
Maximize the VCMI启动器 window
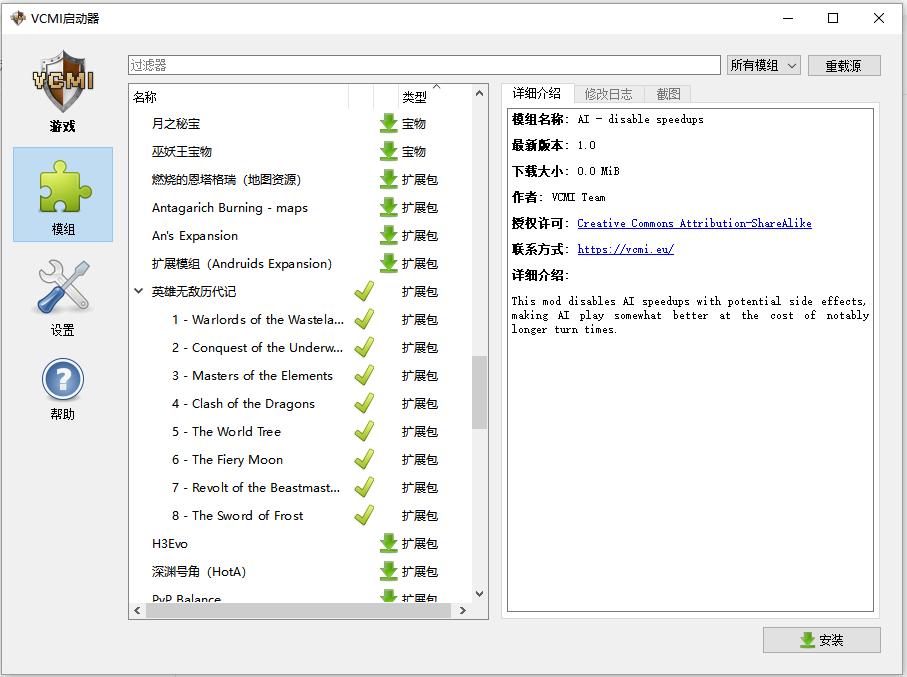pos(833,18)
